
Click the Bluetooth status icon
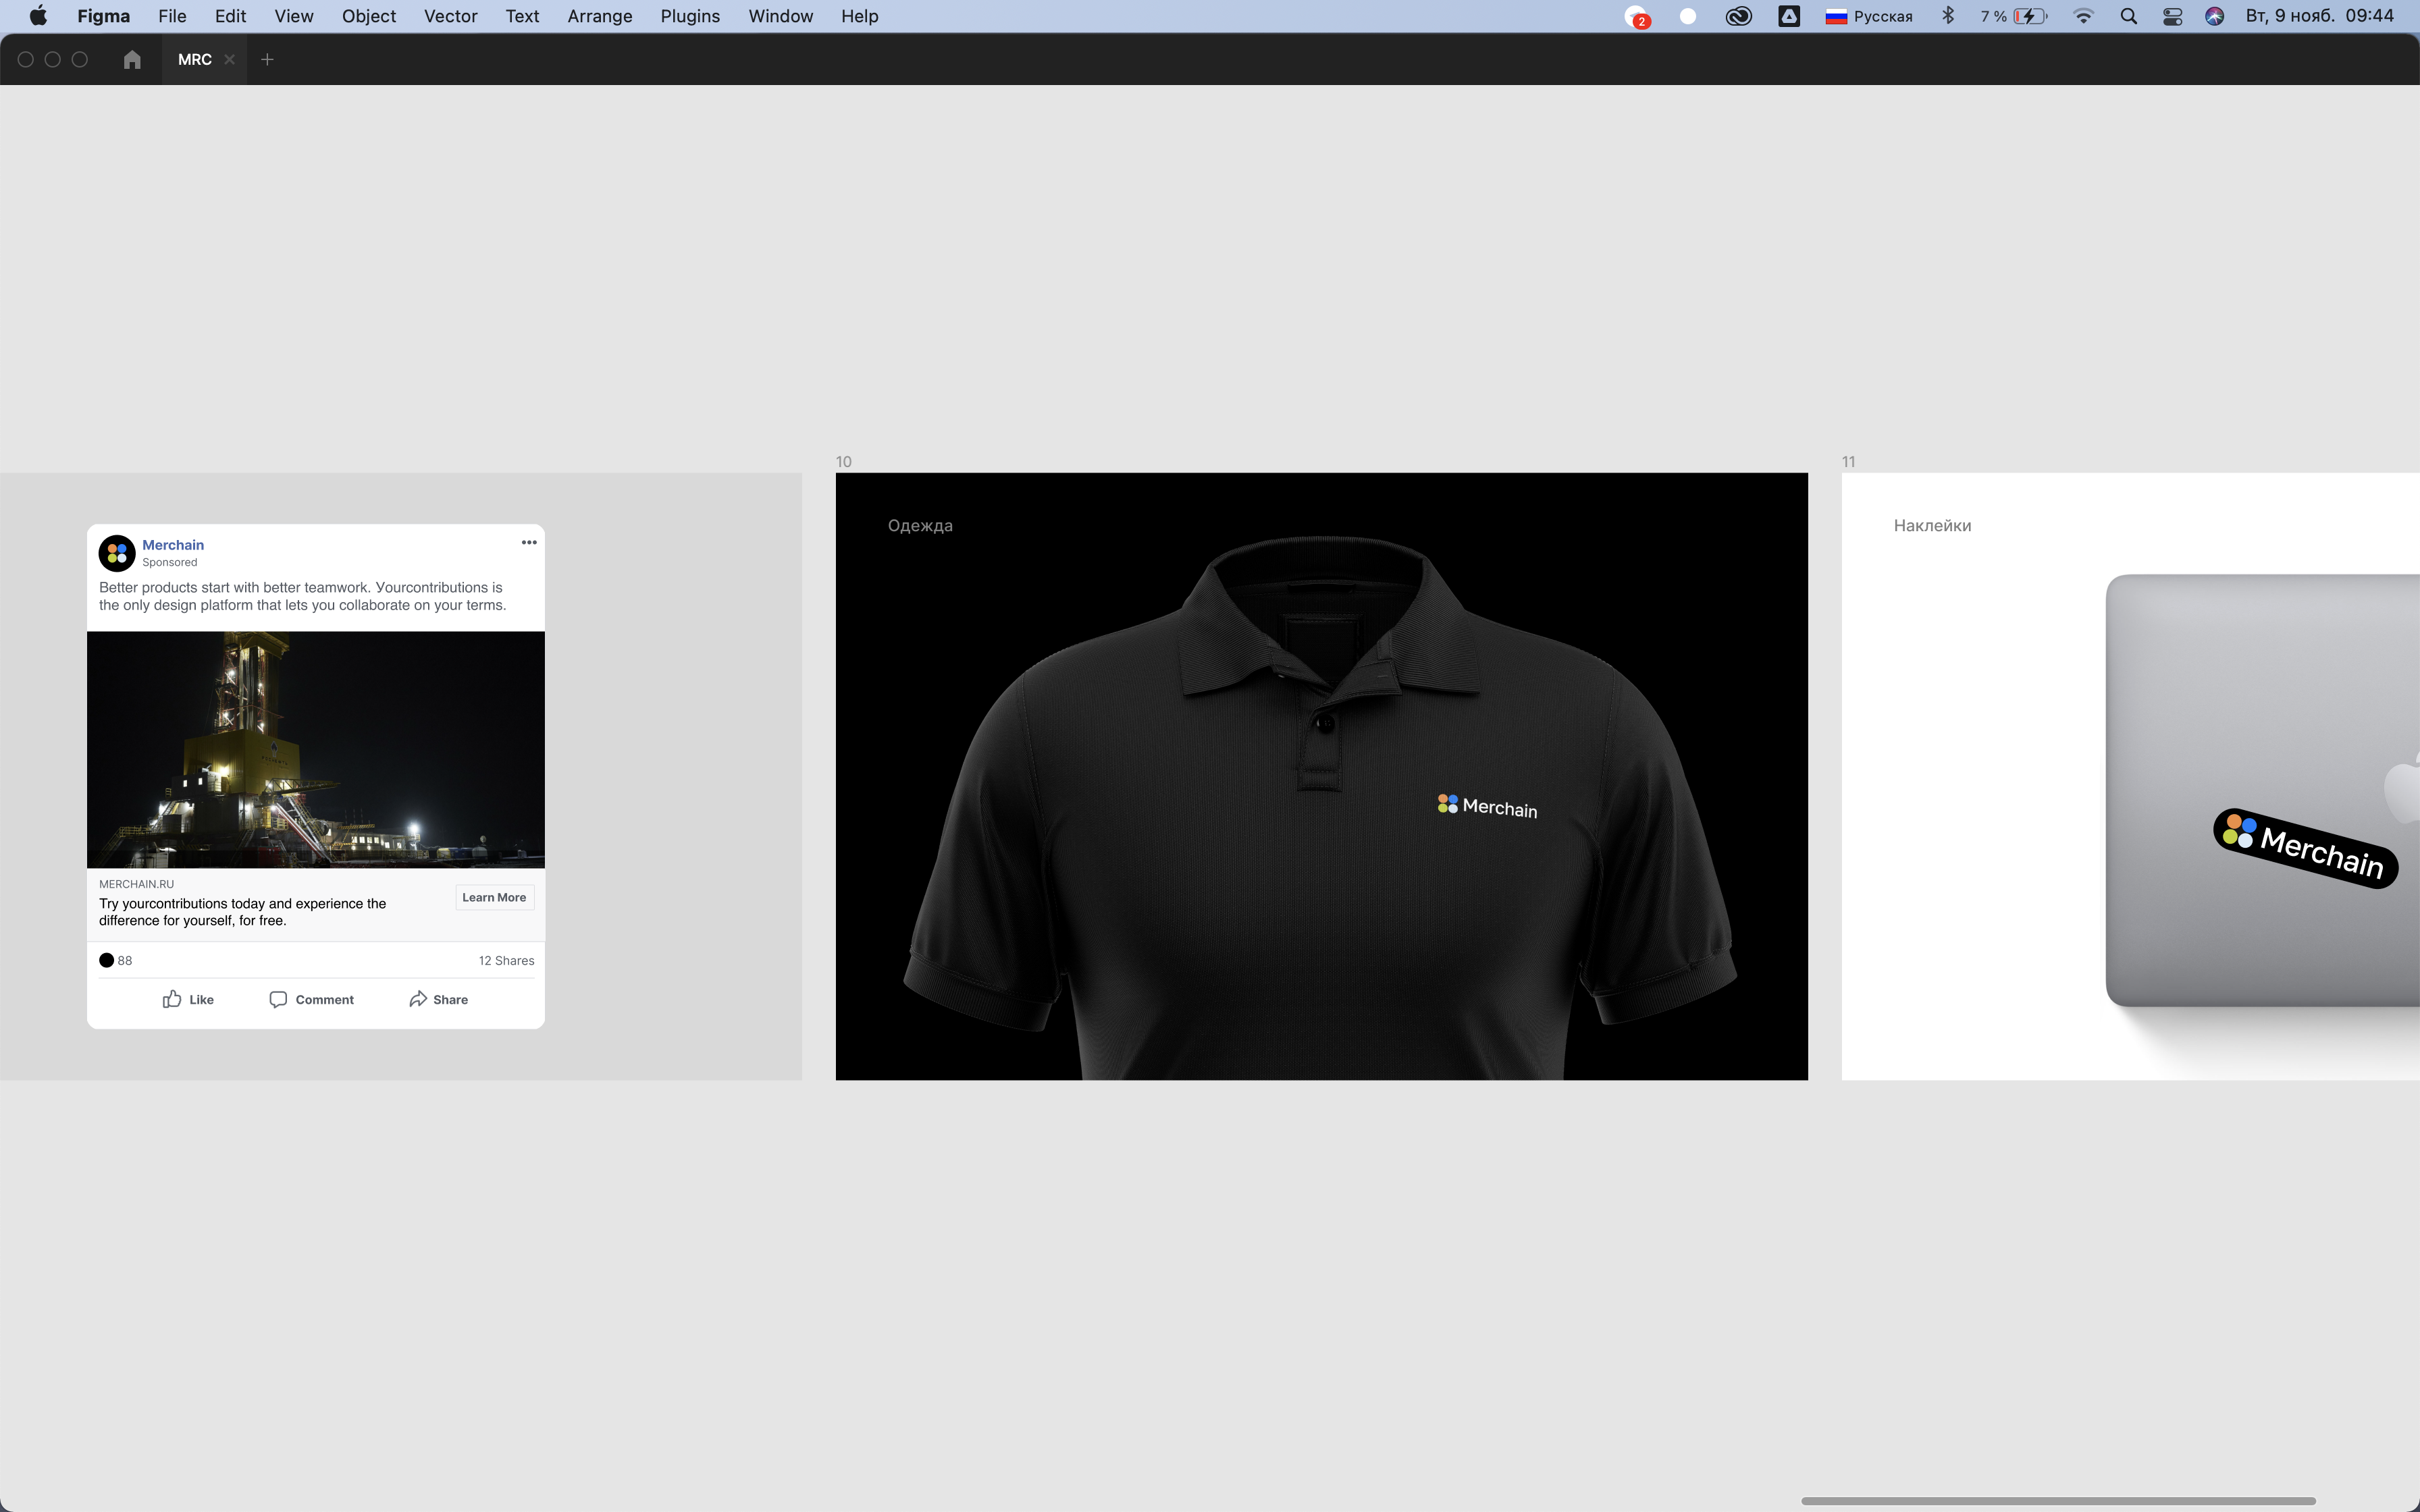1948,16
